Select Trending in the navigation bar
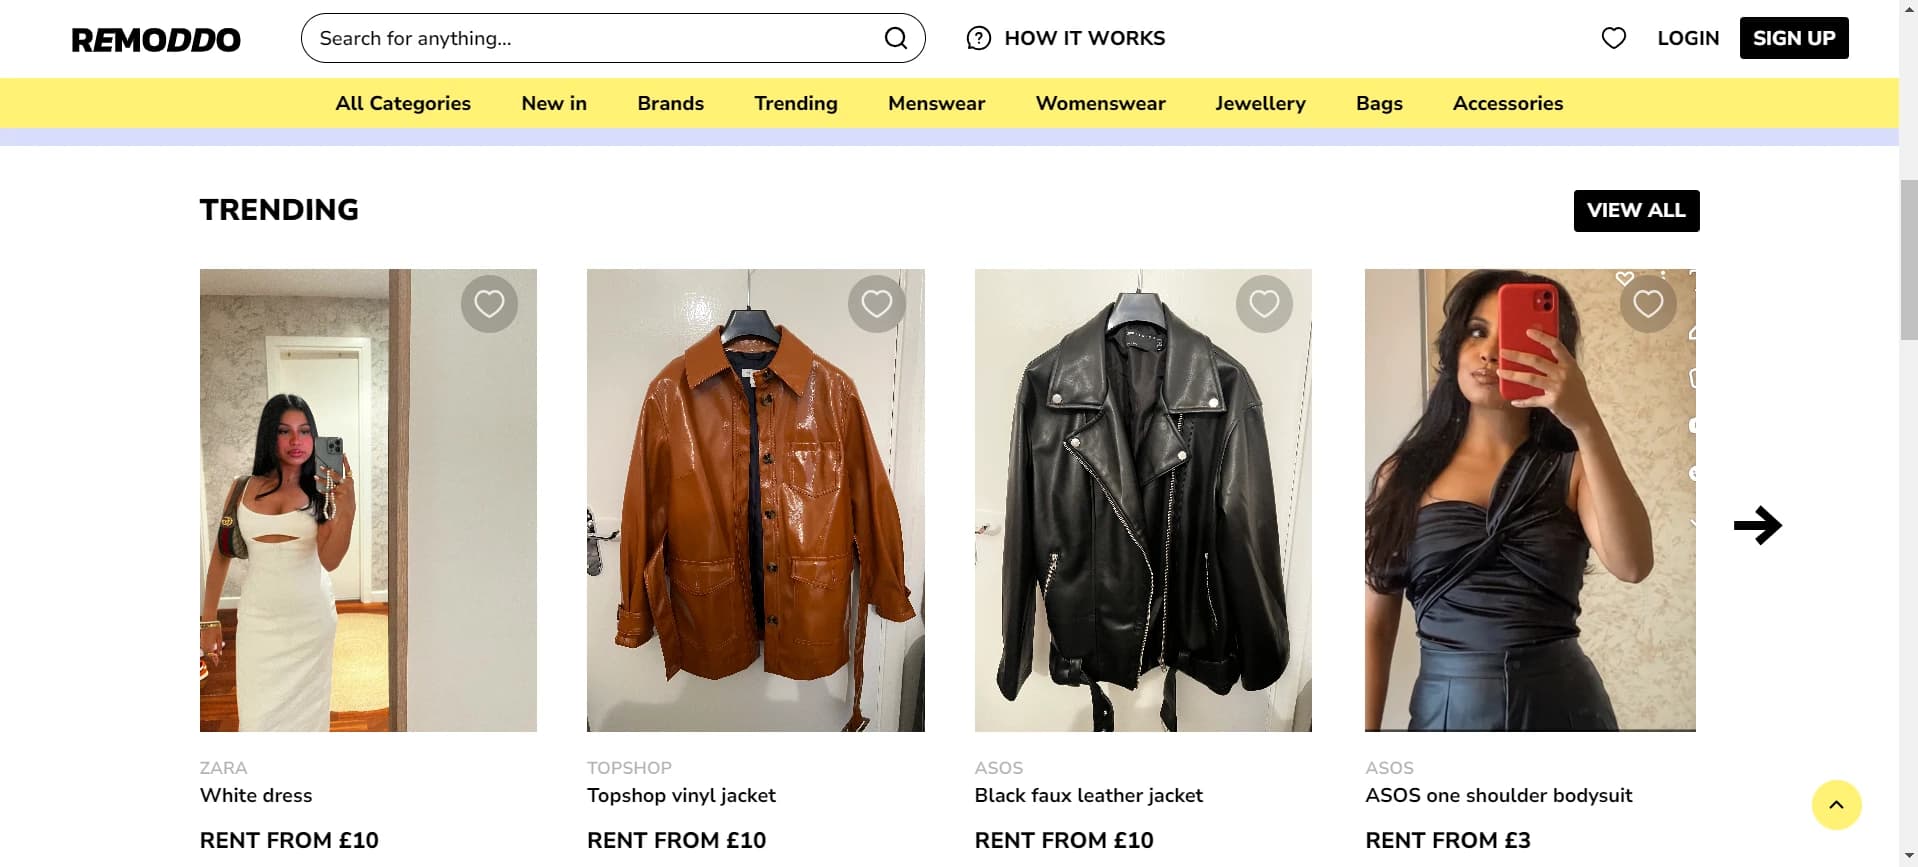The image size is (1918, 867). point(796,103)
